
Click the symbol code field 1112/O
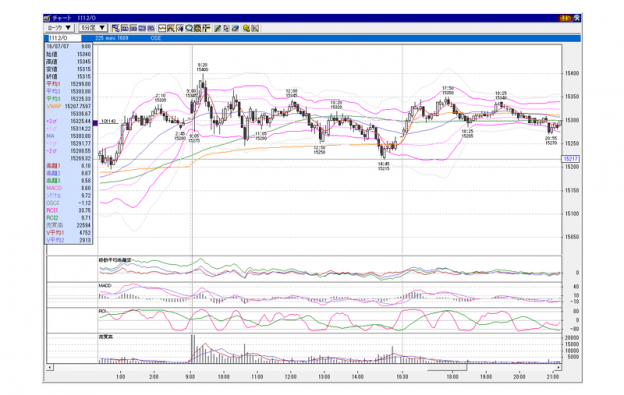click(64, 38)
